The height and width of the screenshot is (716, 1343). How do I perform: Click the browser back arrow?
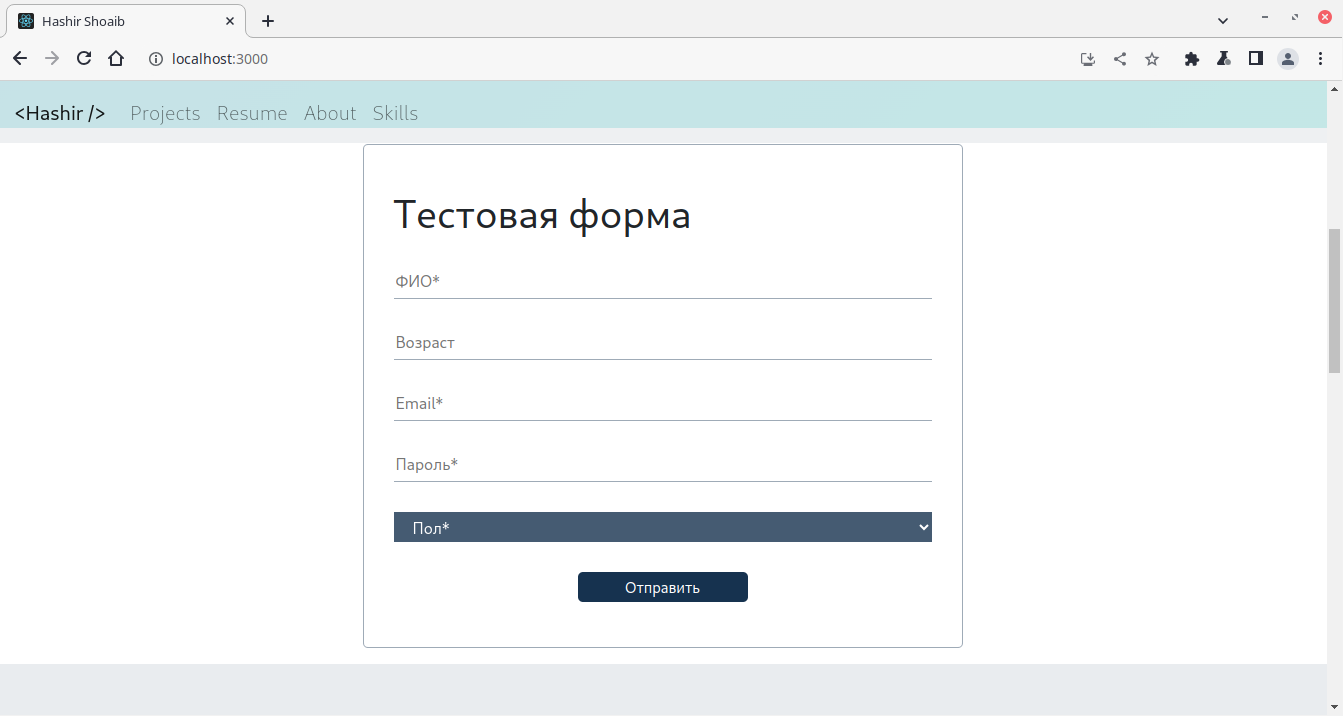pyautogui.click(x=20, y=59)
